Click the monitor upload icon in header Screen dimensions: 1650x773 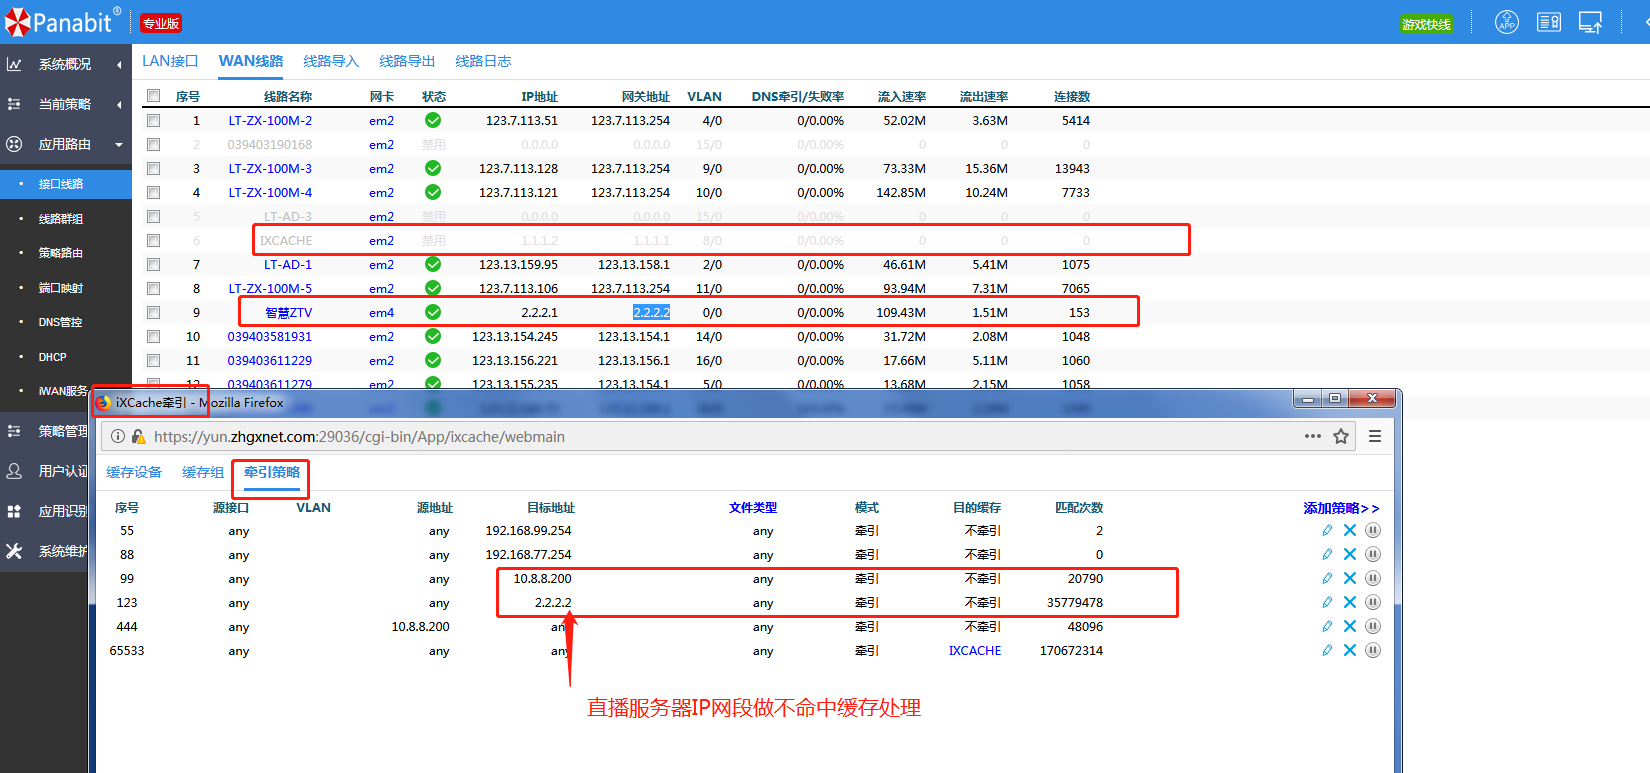[x=1590, y=22]
